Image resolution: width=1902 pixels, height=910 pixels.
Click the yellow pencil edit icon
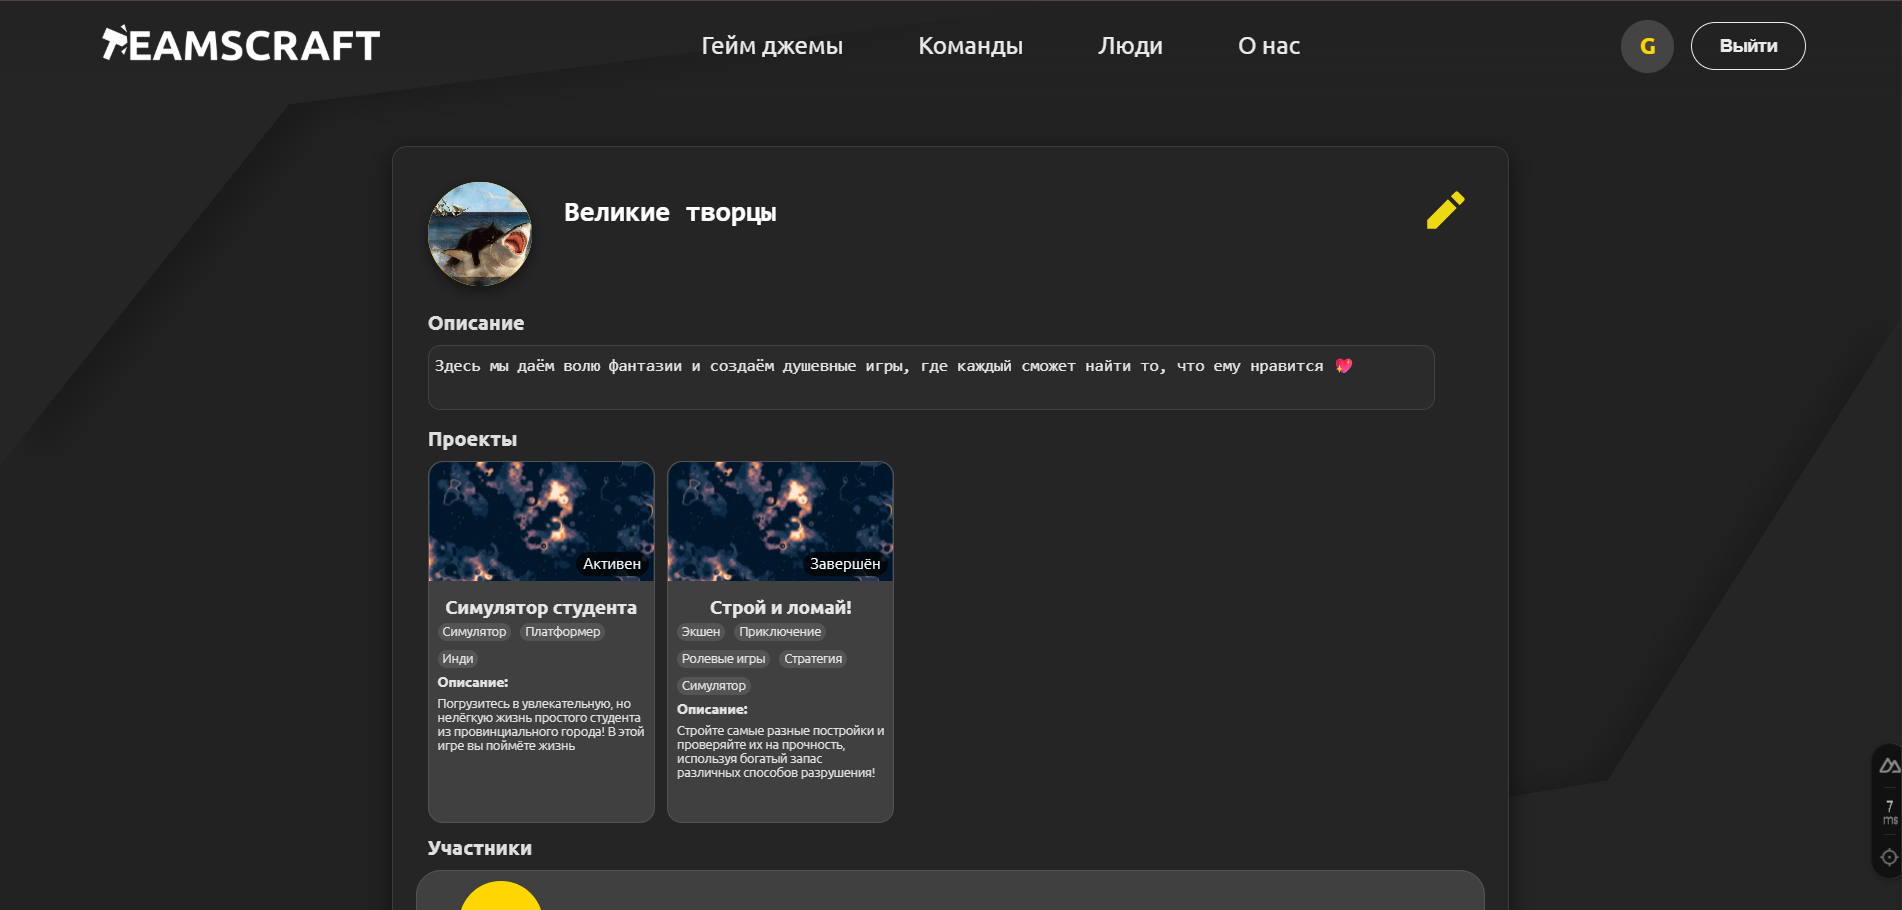[1445, 210]
